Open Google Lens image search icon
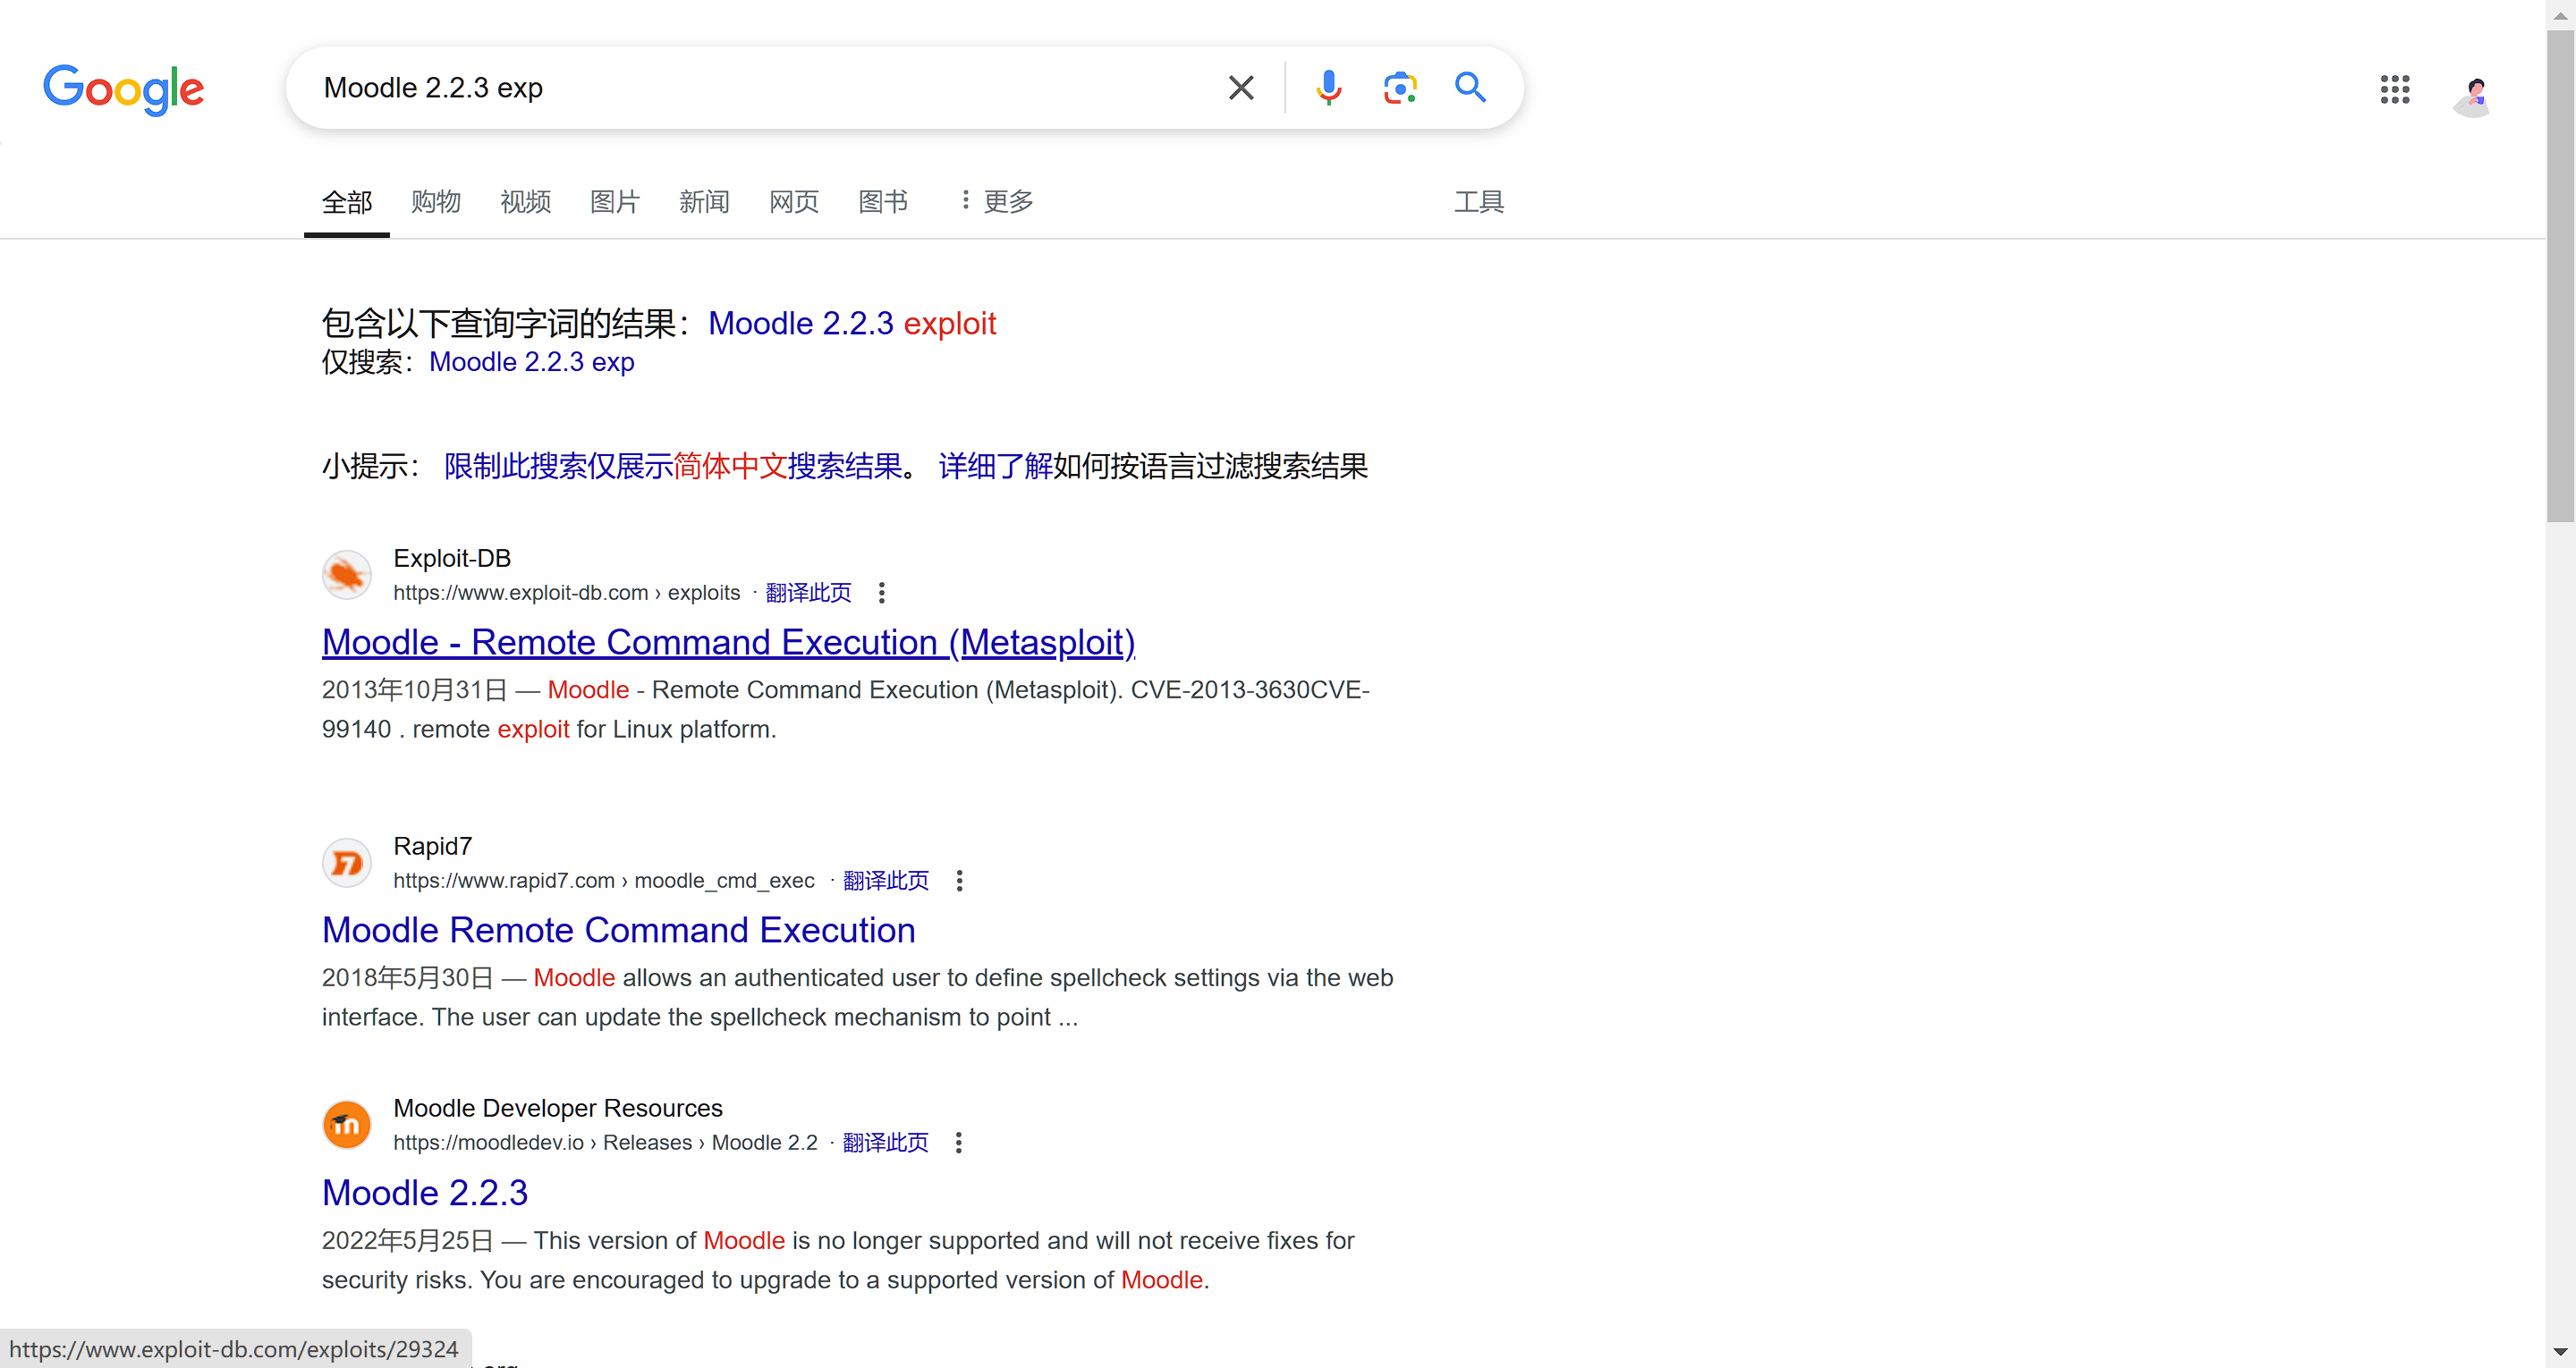The image size is (2576, 1368). click(1400, 88)
